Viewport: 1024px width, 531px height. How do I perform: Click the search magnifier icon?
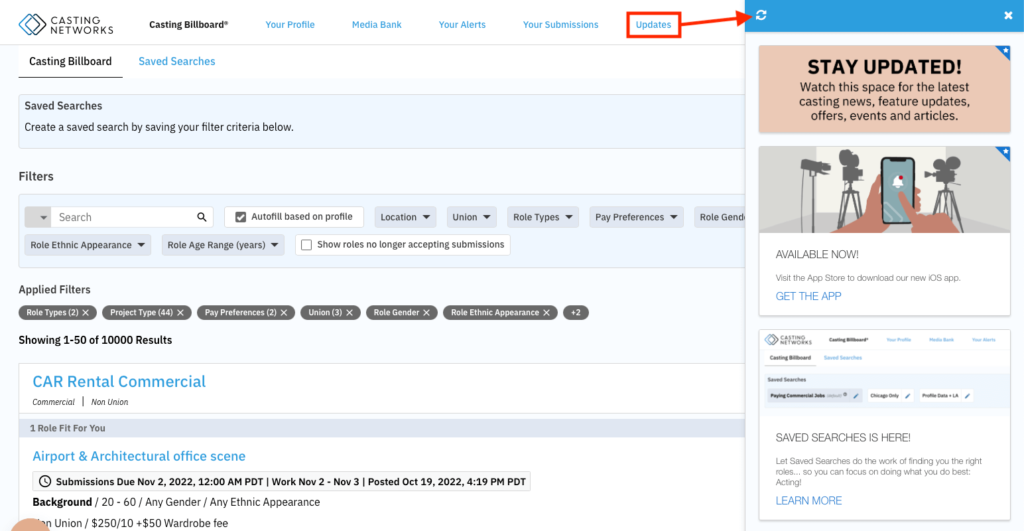[202, 217]
